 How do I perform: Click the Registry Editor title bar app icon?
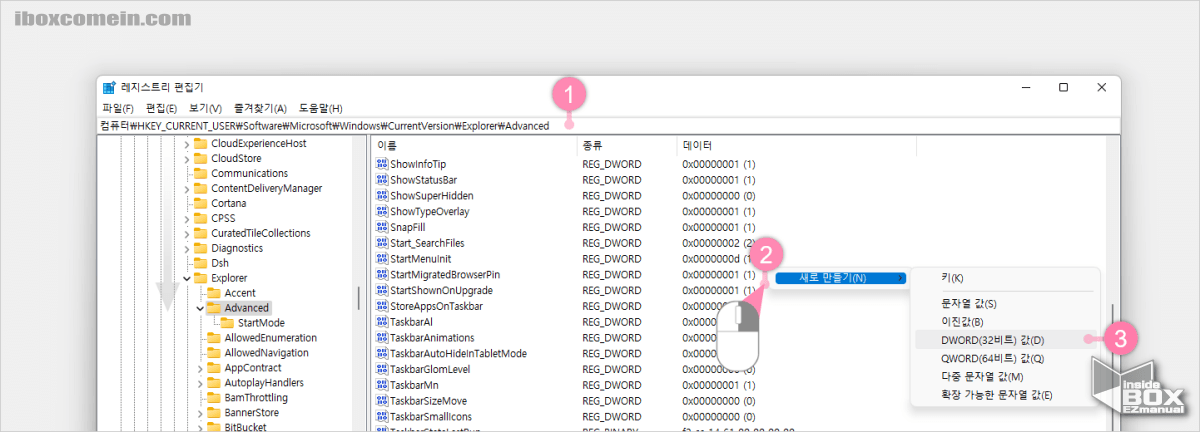point(109,88)
